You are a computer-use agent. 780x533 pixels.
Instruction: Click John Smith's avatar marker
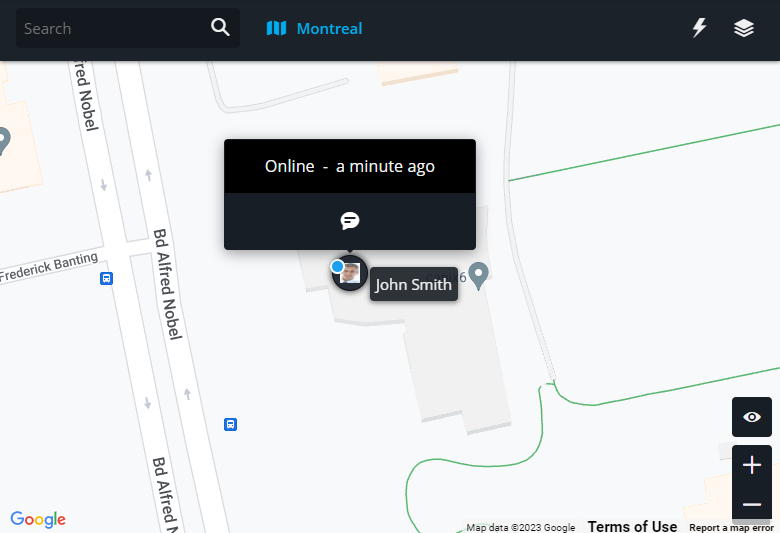click(x=350, y=273)
